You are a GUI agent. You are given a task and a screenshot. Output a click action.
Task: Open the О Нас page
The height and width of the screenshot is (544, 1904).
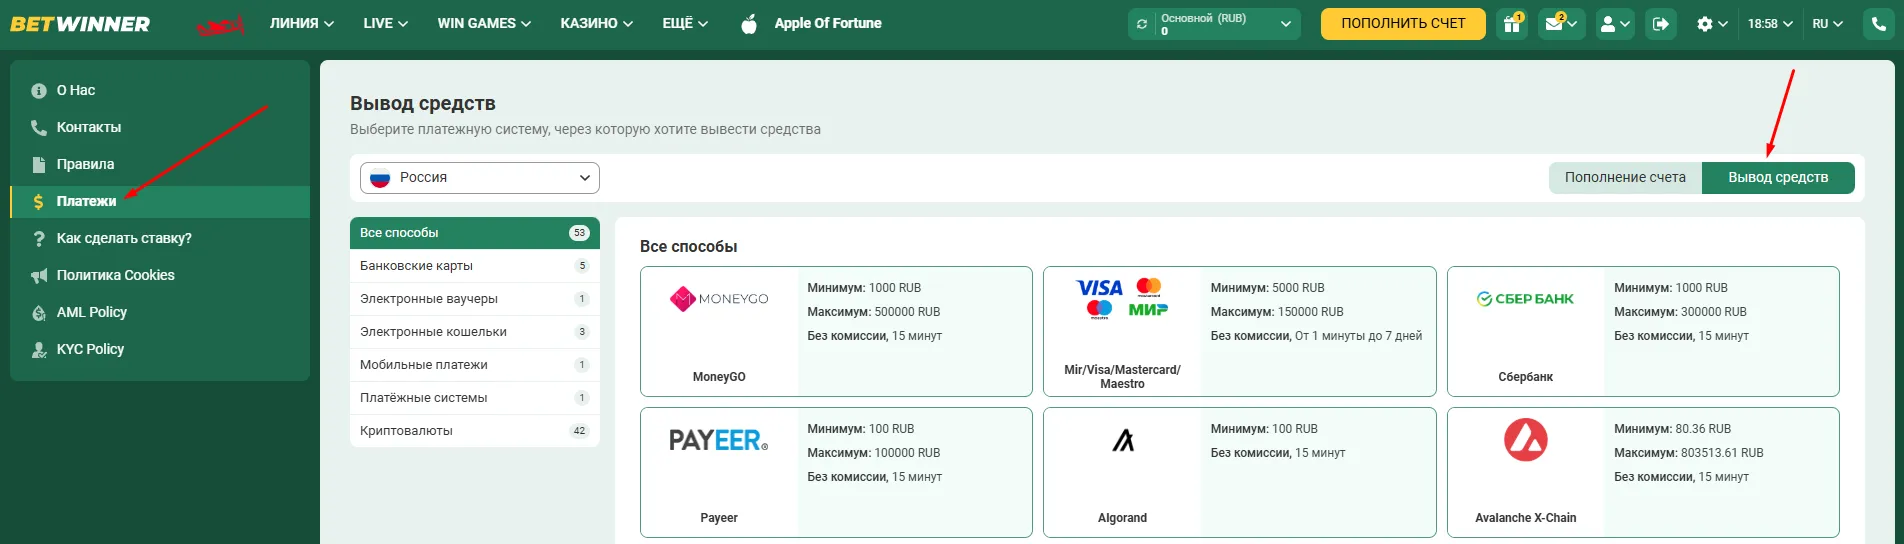pyautogui.click(x=160, y=91)
